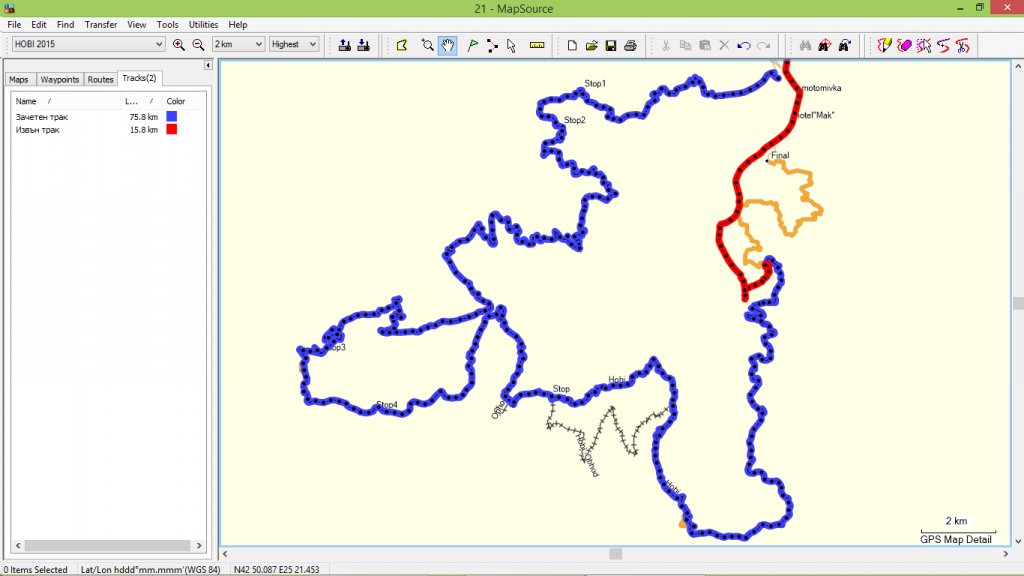This screenshot has width=1024, height=576.
Task: Sort tracks by the L... length column header
Action: click(141, 101)
